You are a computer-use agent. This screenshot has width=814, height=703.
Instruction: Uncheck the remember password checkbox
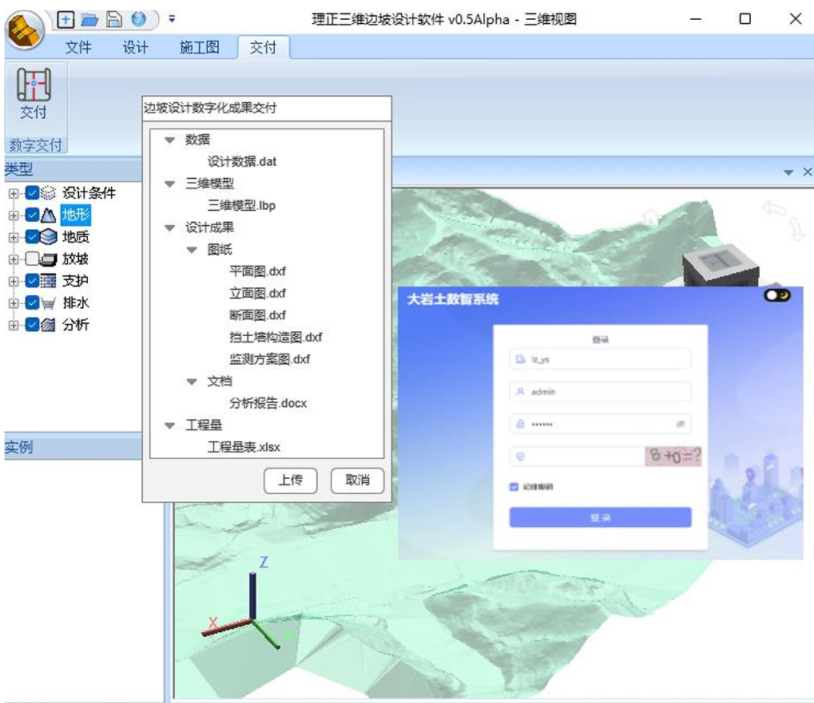(x=515, y=487)
